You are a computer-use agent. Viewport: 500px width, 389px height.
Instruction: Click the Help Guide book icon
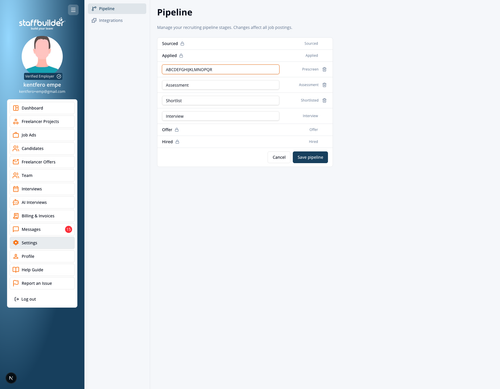click(16, 270)
